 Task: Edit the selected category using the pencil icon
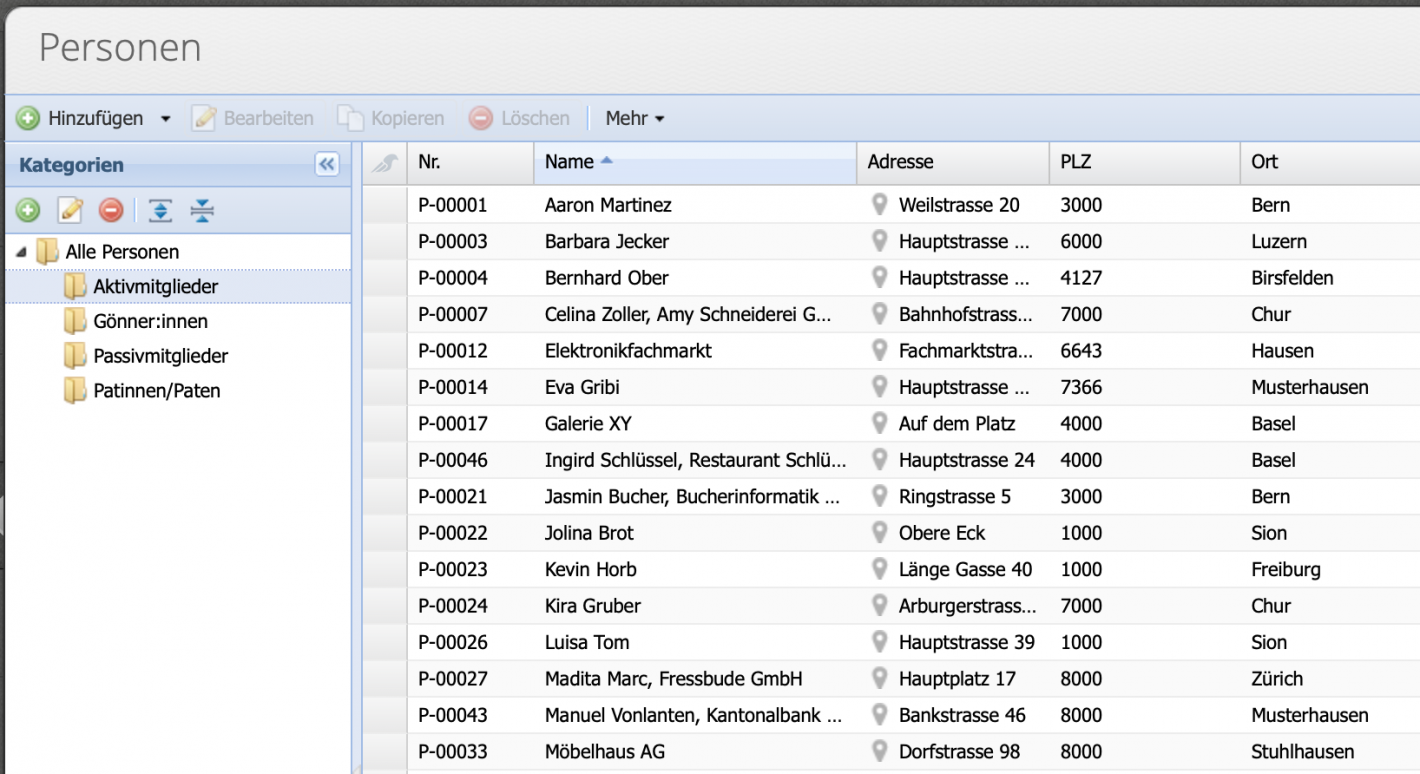[x=70, y=210]
